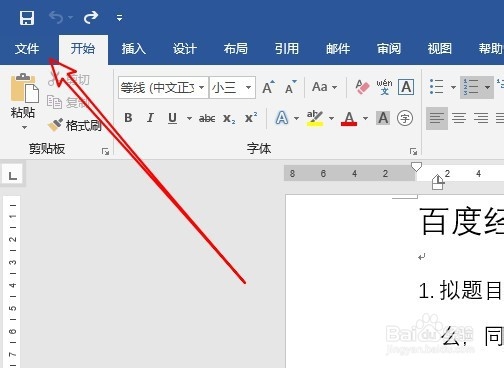This screenshot has height=368, width=504.
Task: Open the Text Effects dropdown arrow
Action: click(296, 118)
